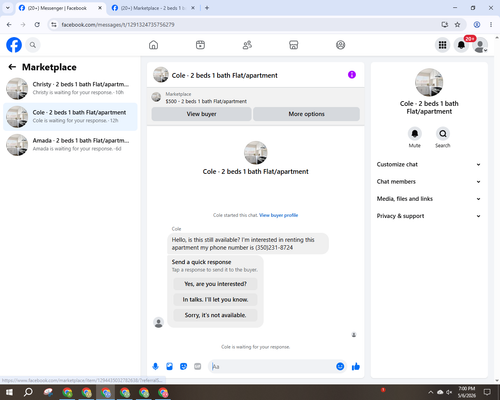Open the Friends icon in top nav
Screen dimensions: 500x400
[x=247, y=45]
